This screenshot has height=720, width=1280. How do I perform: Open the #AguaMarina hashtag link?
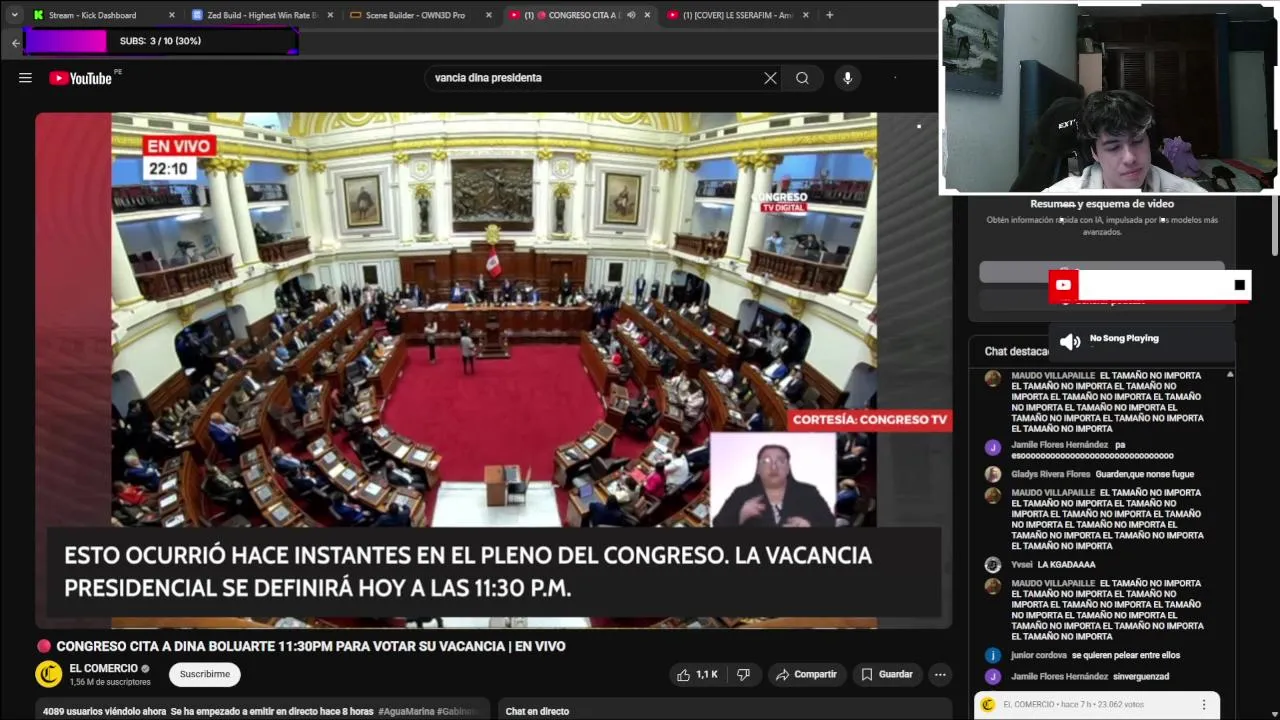(406, 712)
